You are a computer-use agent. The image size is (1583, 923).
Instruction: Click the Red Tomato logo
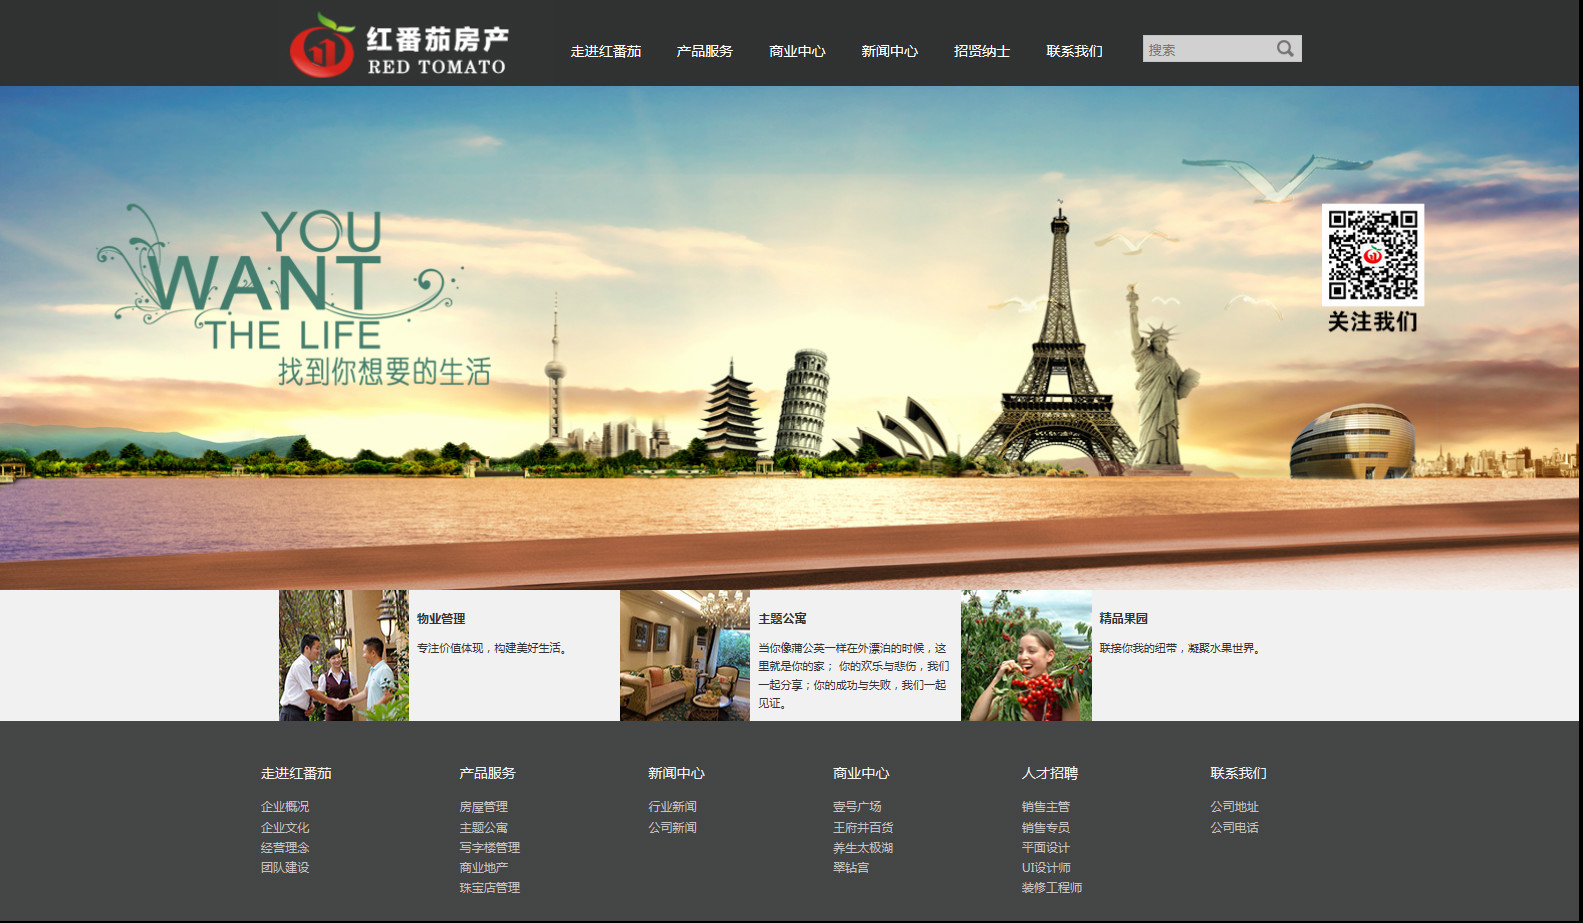[x=399, y=45]
